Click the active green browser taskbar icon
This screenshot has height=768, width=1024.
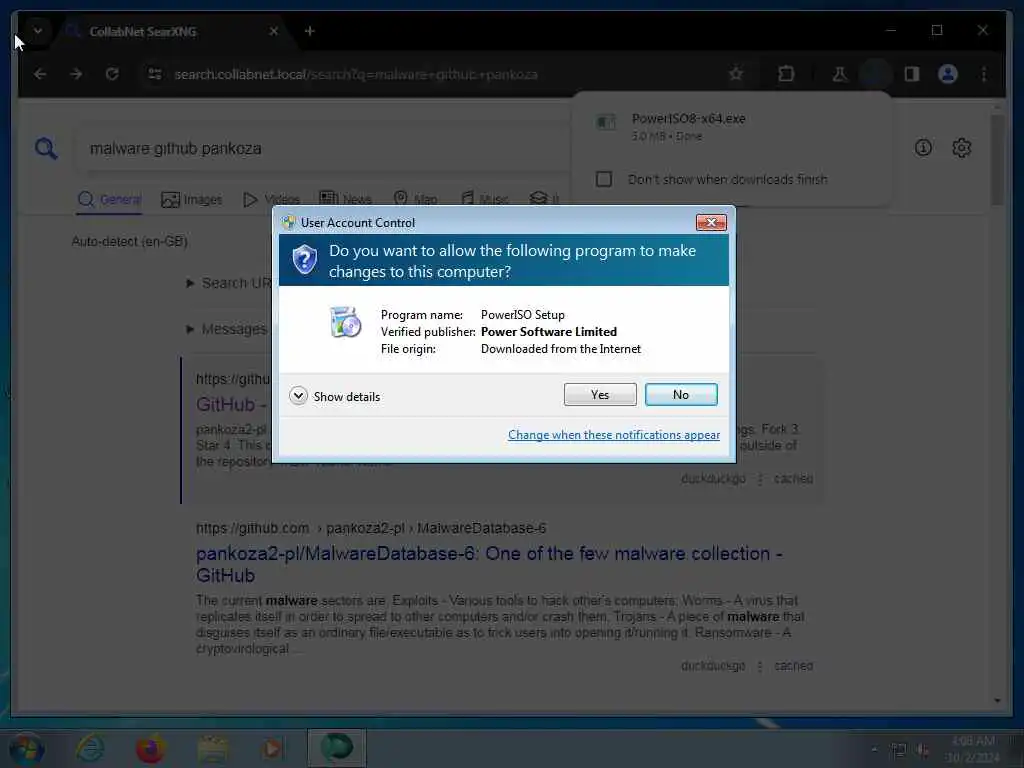point(336,748)
